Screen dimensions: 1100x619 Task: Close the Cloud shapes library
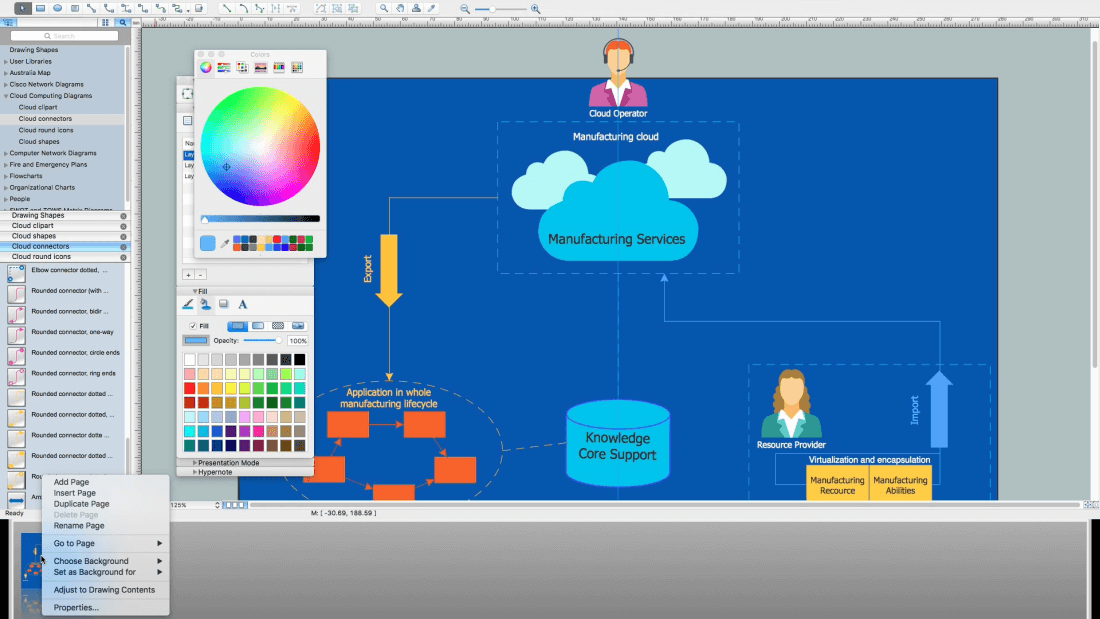pos(123,237)
